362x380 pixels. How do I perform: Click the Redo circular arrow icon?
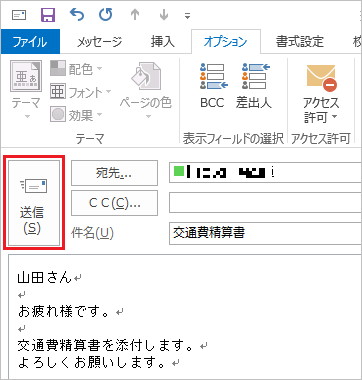[106, 15]
